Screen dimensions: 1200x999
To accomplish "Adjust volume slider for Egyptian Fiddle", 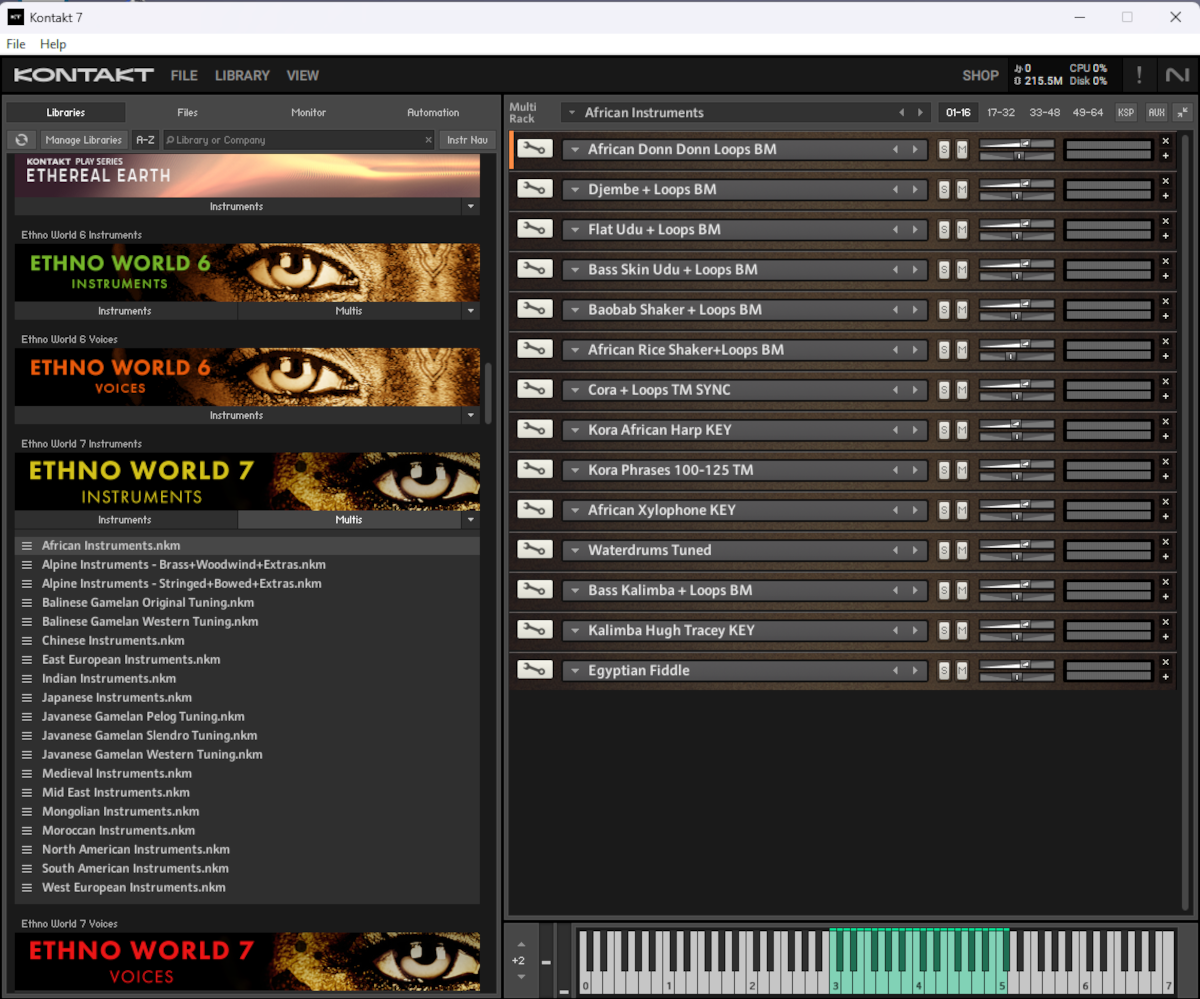I will click(x=1017, y=664).
